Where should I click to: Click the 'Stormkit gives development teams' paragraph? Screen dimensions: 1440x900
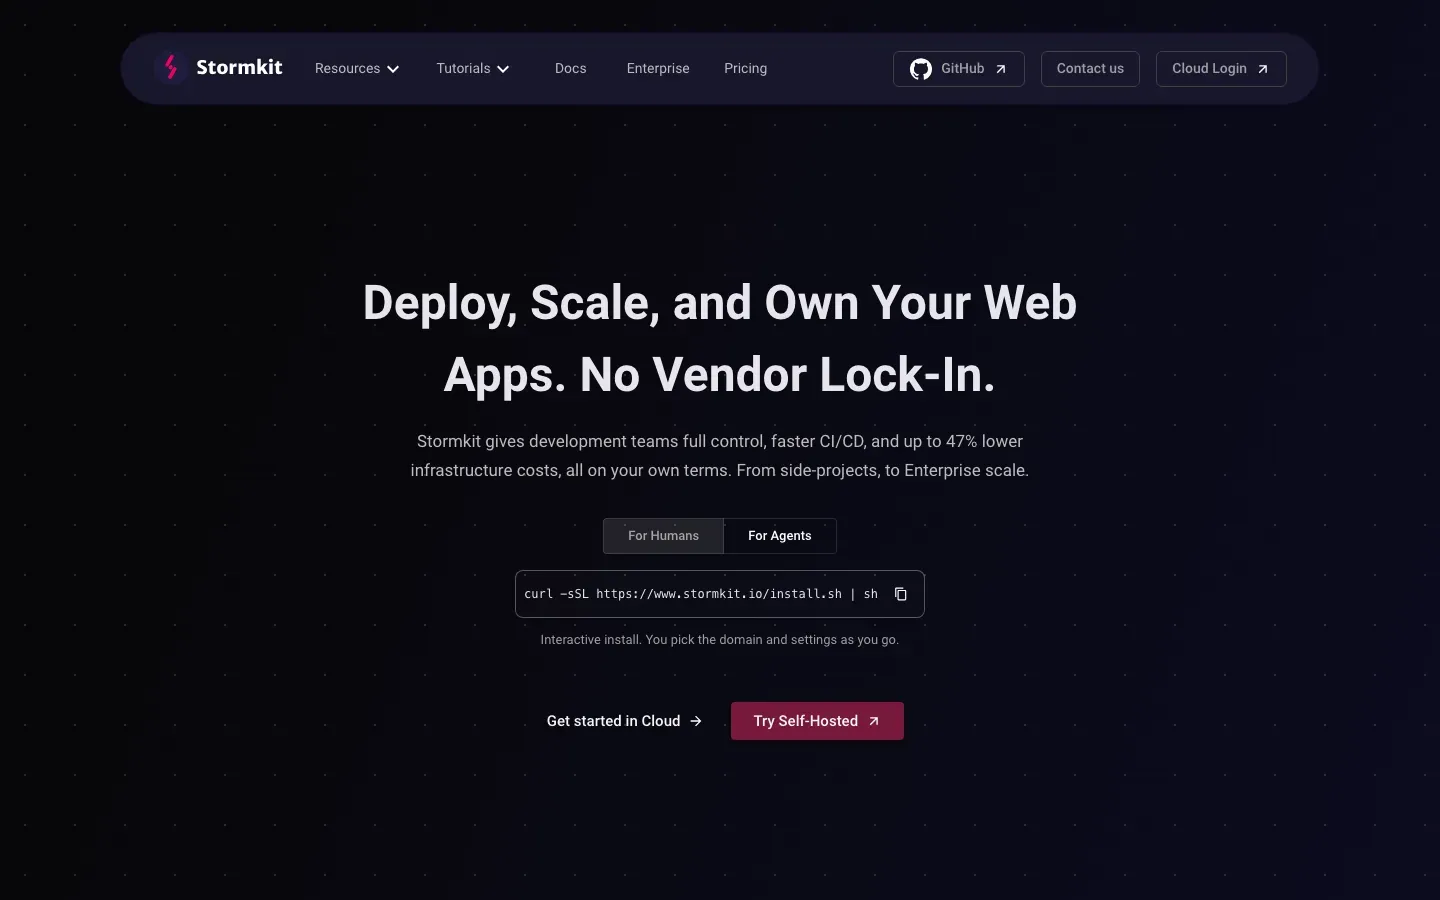pyautogui.click(x=720, y=456)
